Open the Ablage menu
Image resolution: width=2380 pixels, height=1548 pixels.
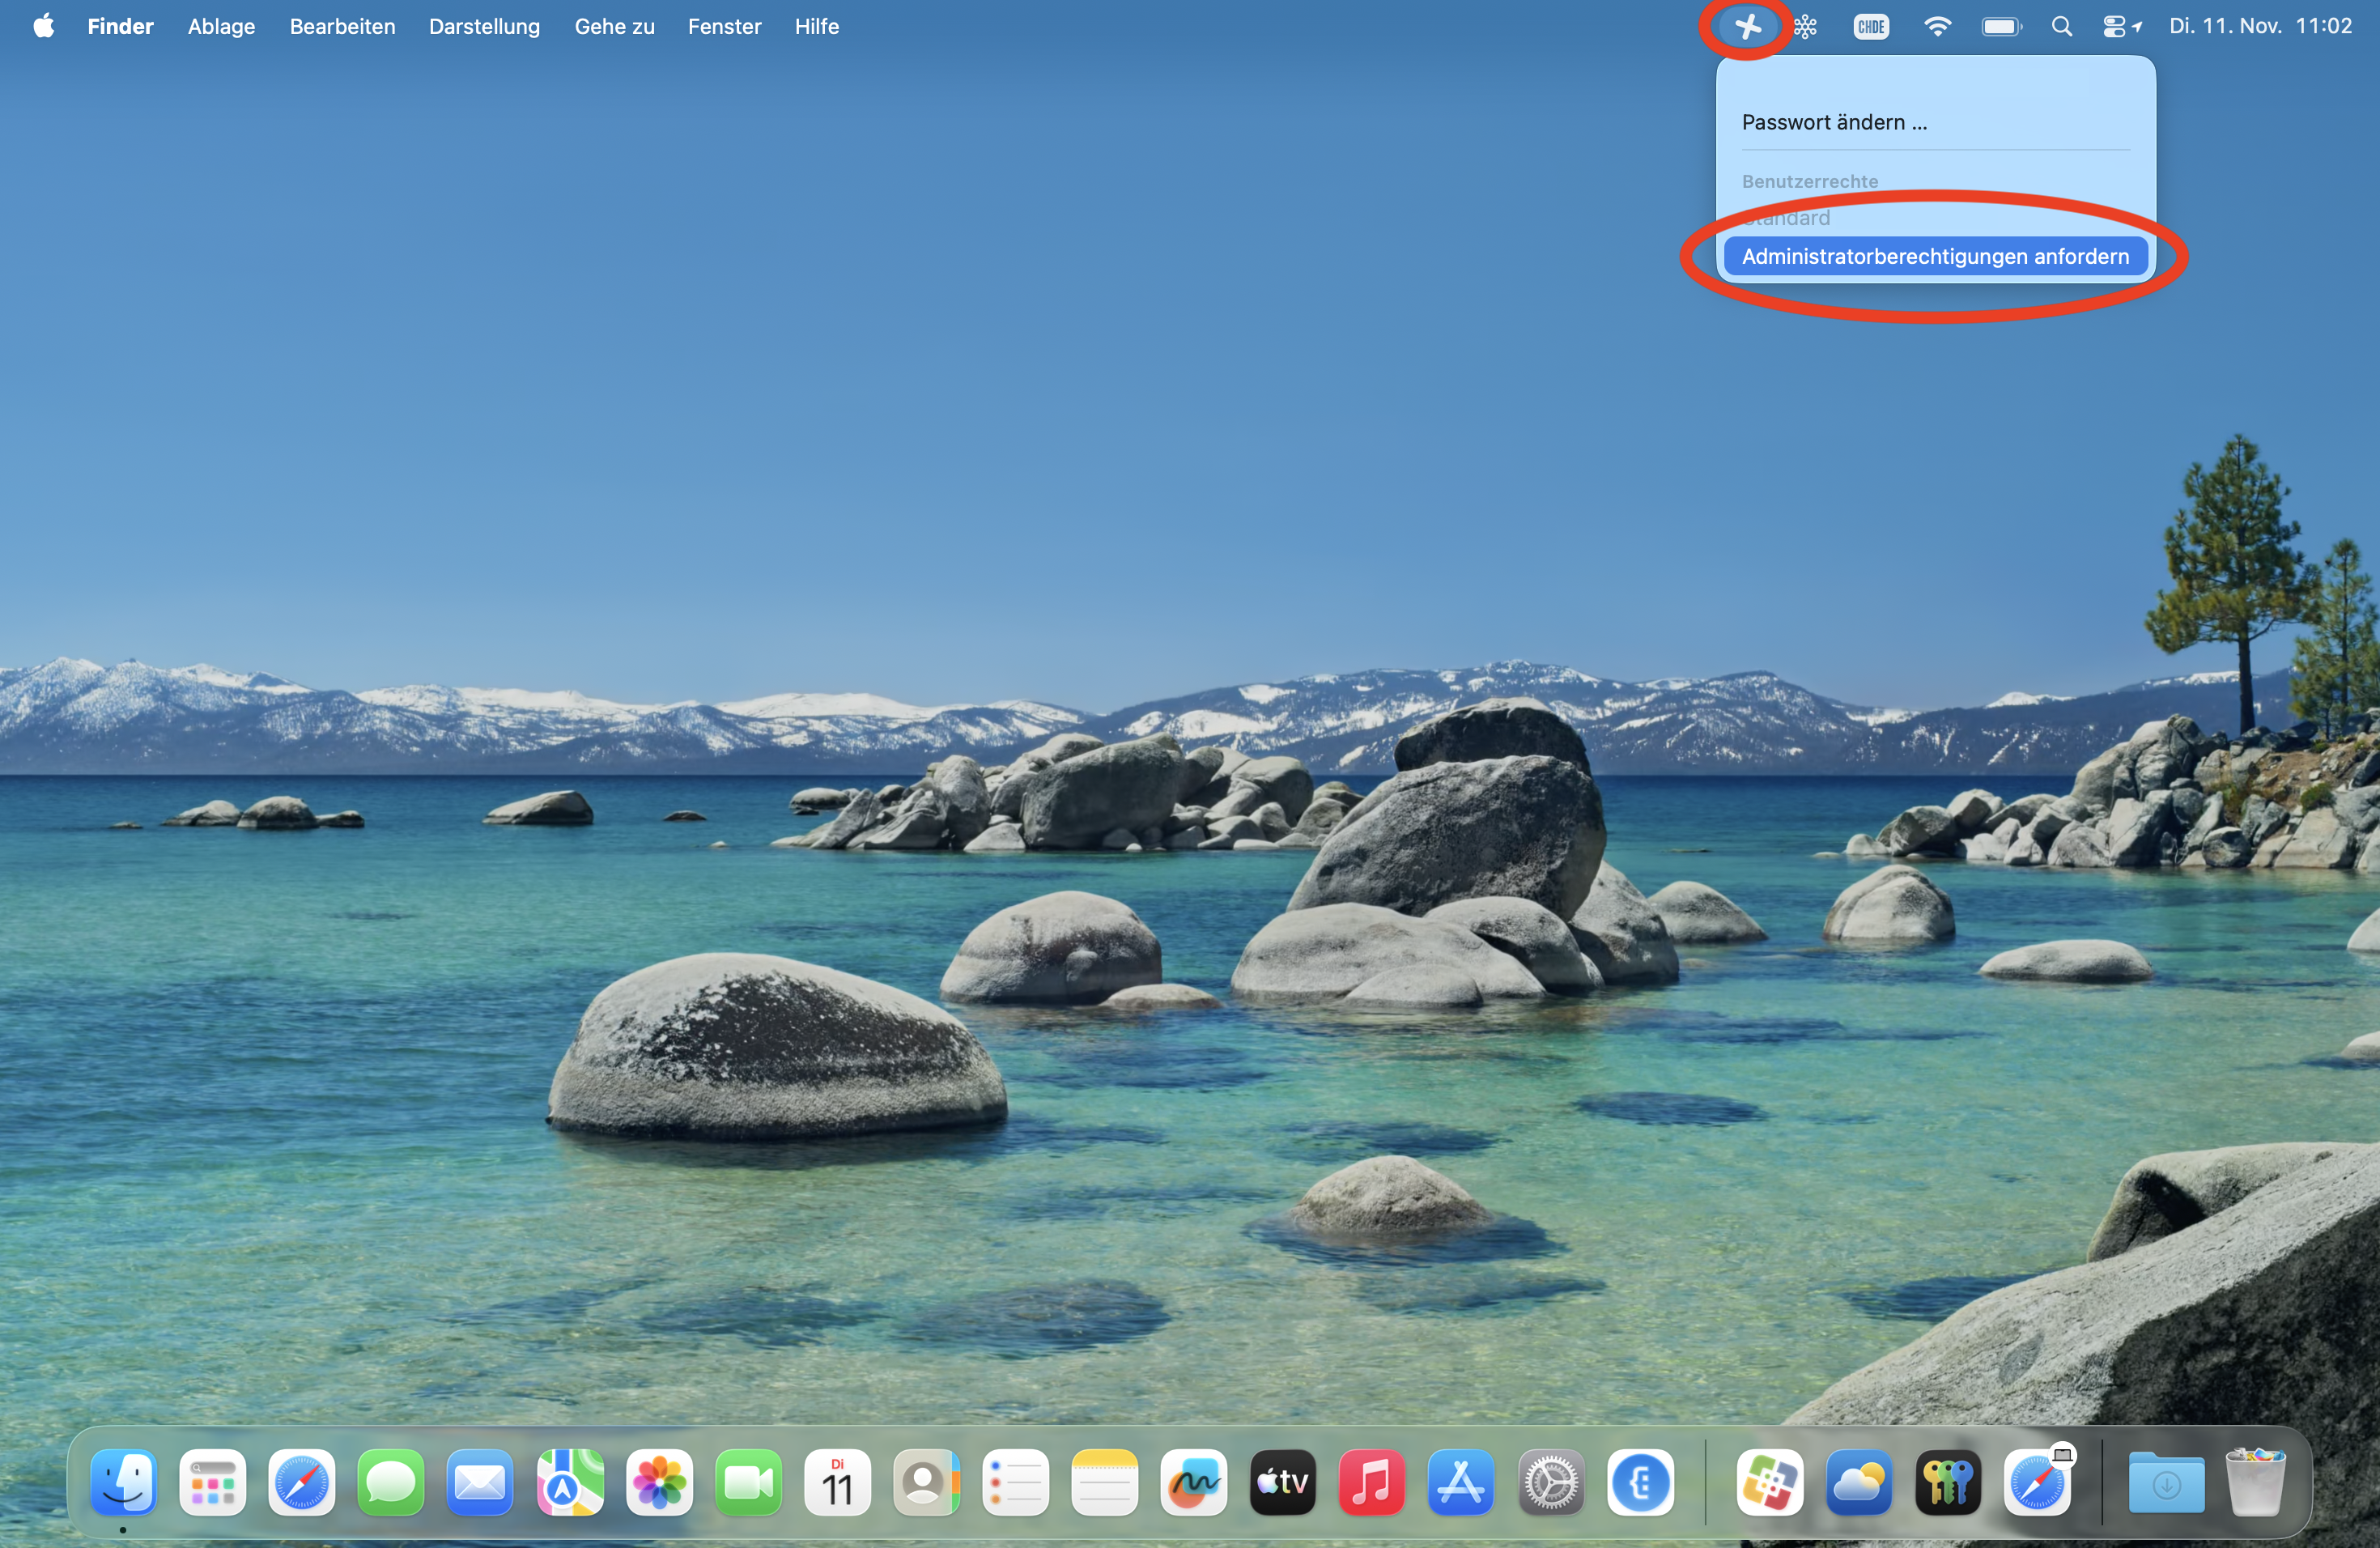click(x=221, y=26)
